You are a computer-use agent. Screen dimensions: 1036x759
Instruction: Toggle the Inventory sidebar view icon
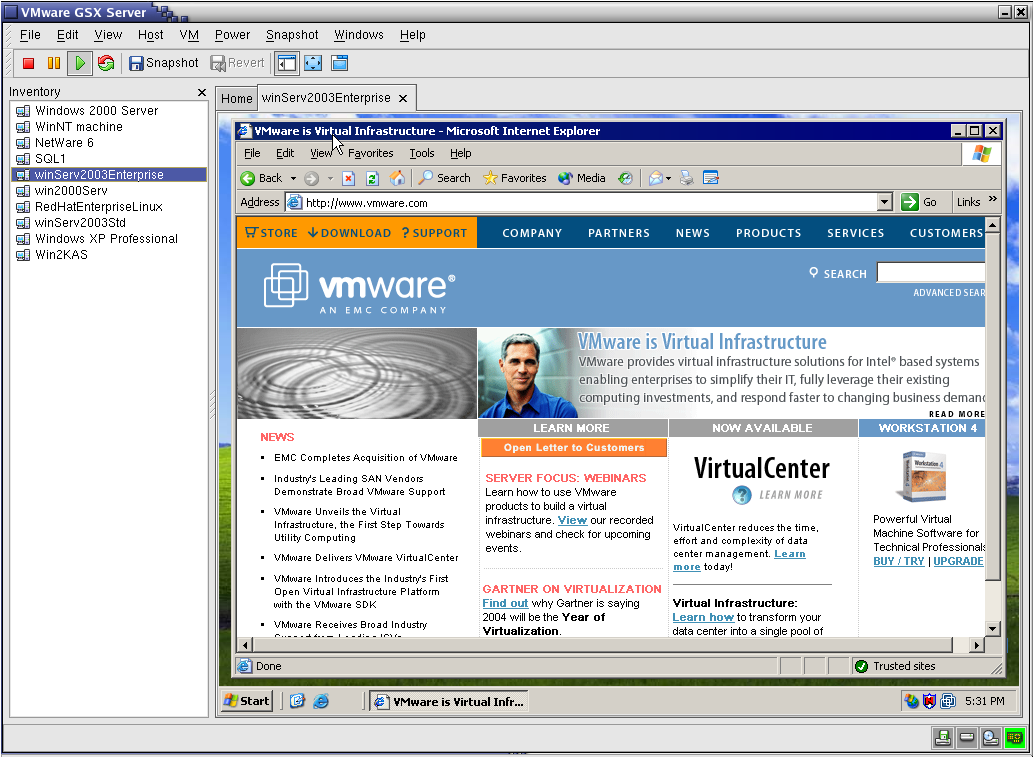287,63
